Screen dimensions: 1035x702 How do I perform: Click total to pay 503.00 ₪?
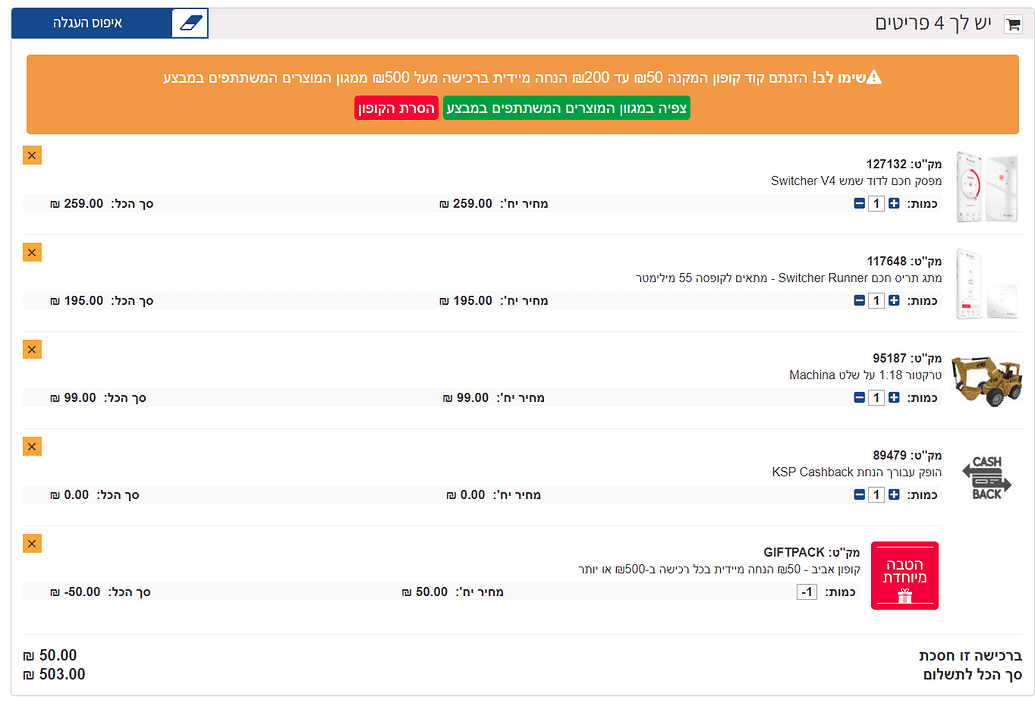click(54, 674)
